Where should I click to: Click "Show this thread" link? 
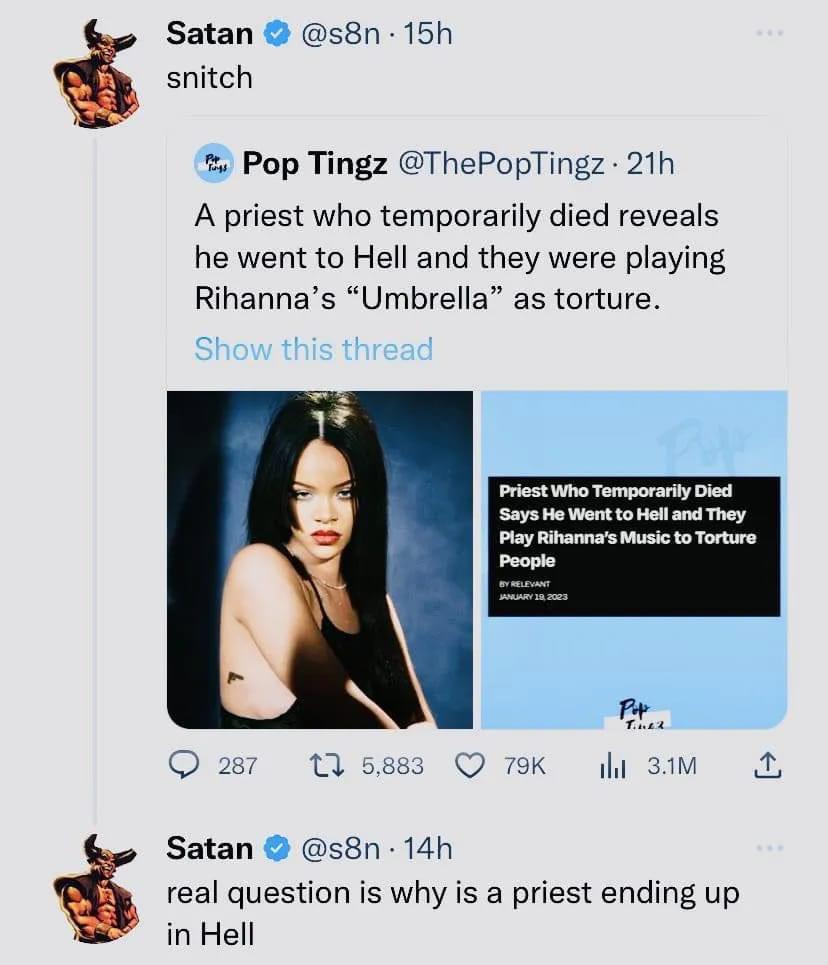[313, 349]
